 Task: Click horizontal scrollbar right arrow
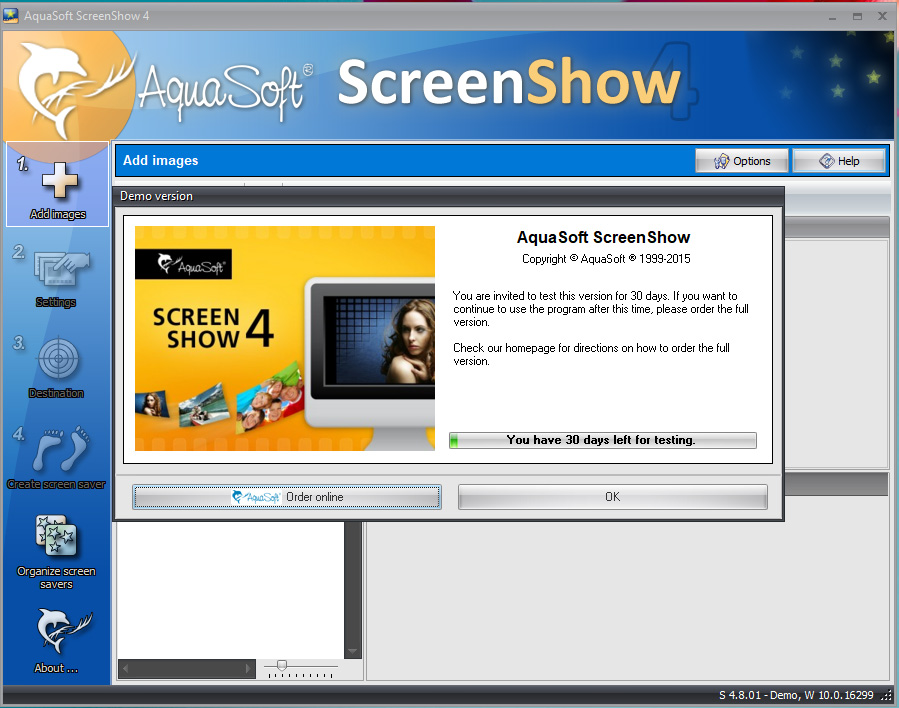248,668
